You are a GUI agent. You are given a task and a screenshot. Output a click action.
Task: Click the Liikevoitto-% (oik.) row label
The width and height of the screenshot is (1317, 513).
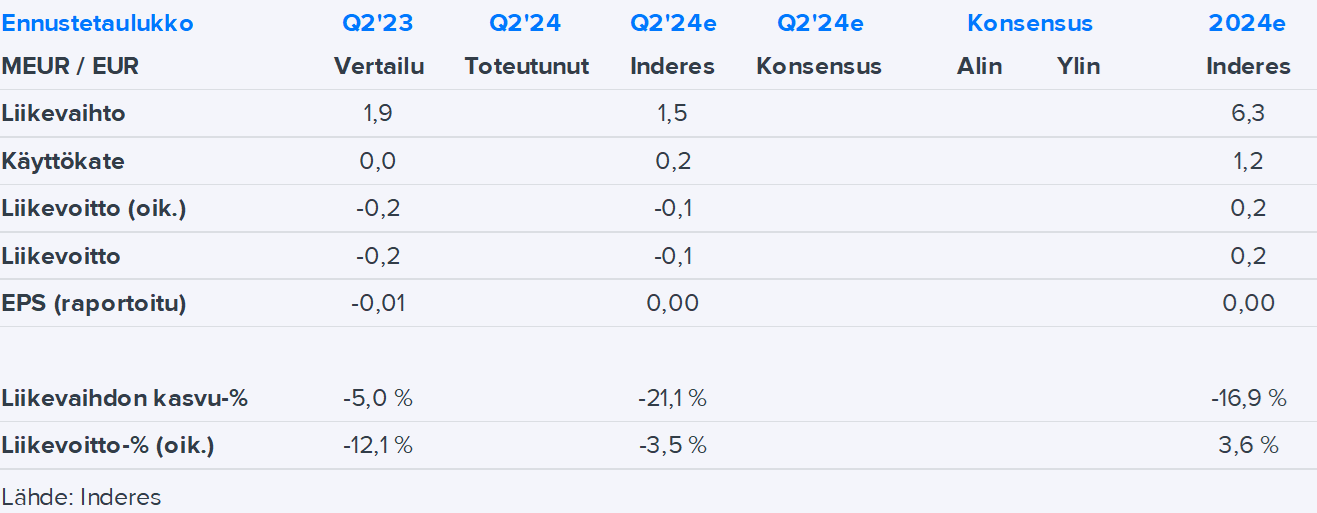(x=108, y=445)
